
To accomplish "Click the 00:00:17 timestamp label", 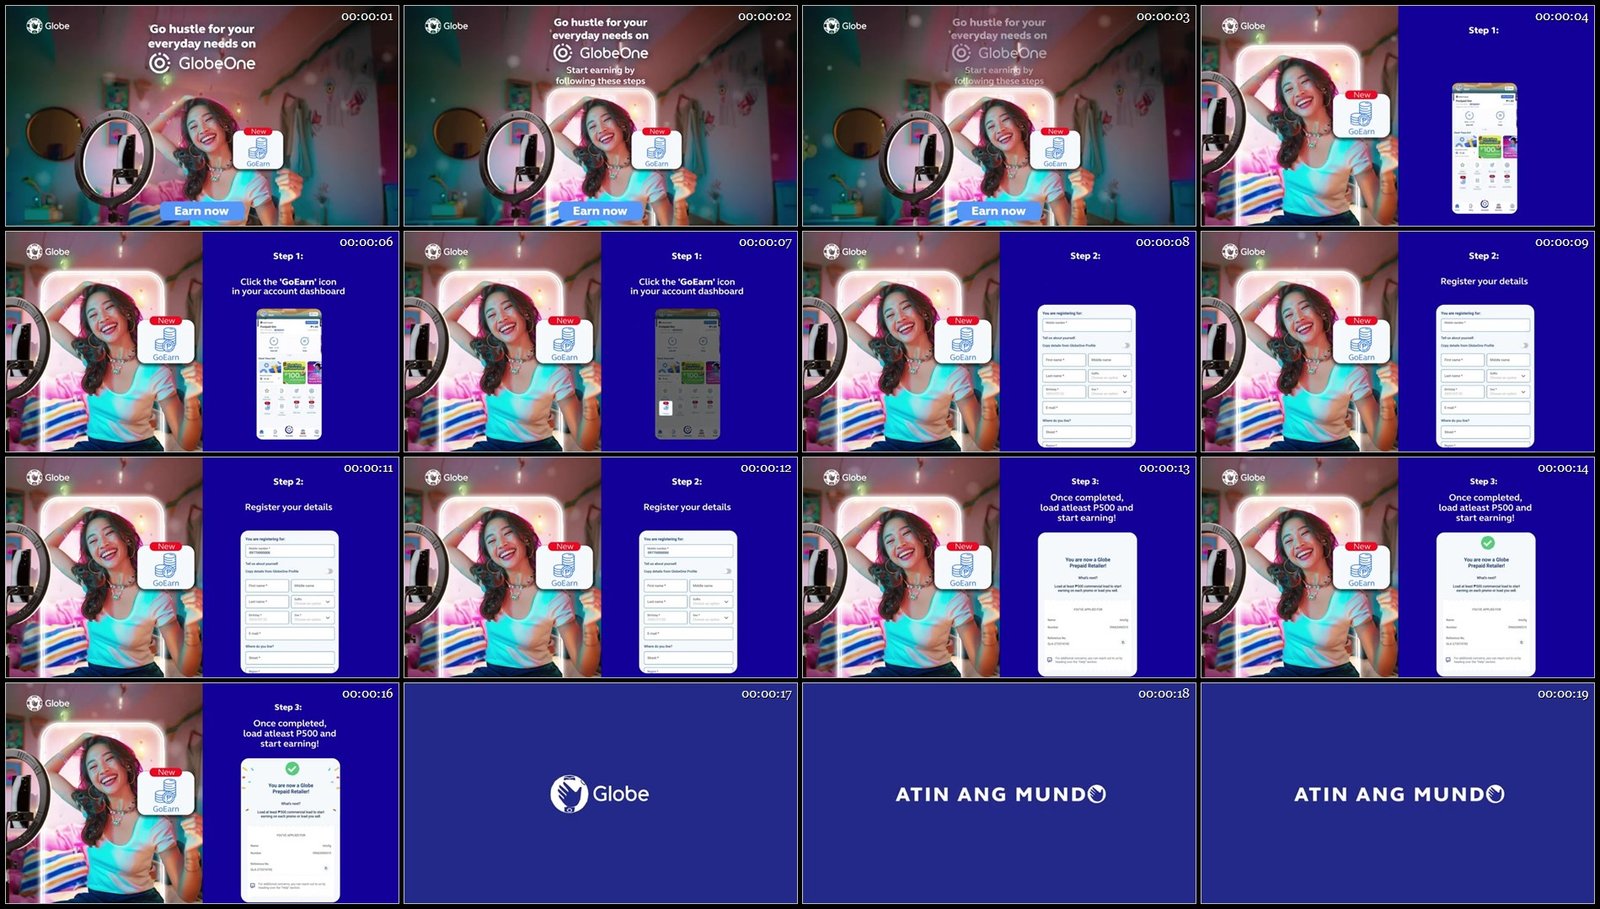I will 766,694.
